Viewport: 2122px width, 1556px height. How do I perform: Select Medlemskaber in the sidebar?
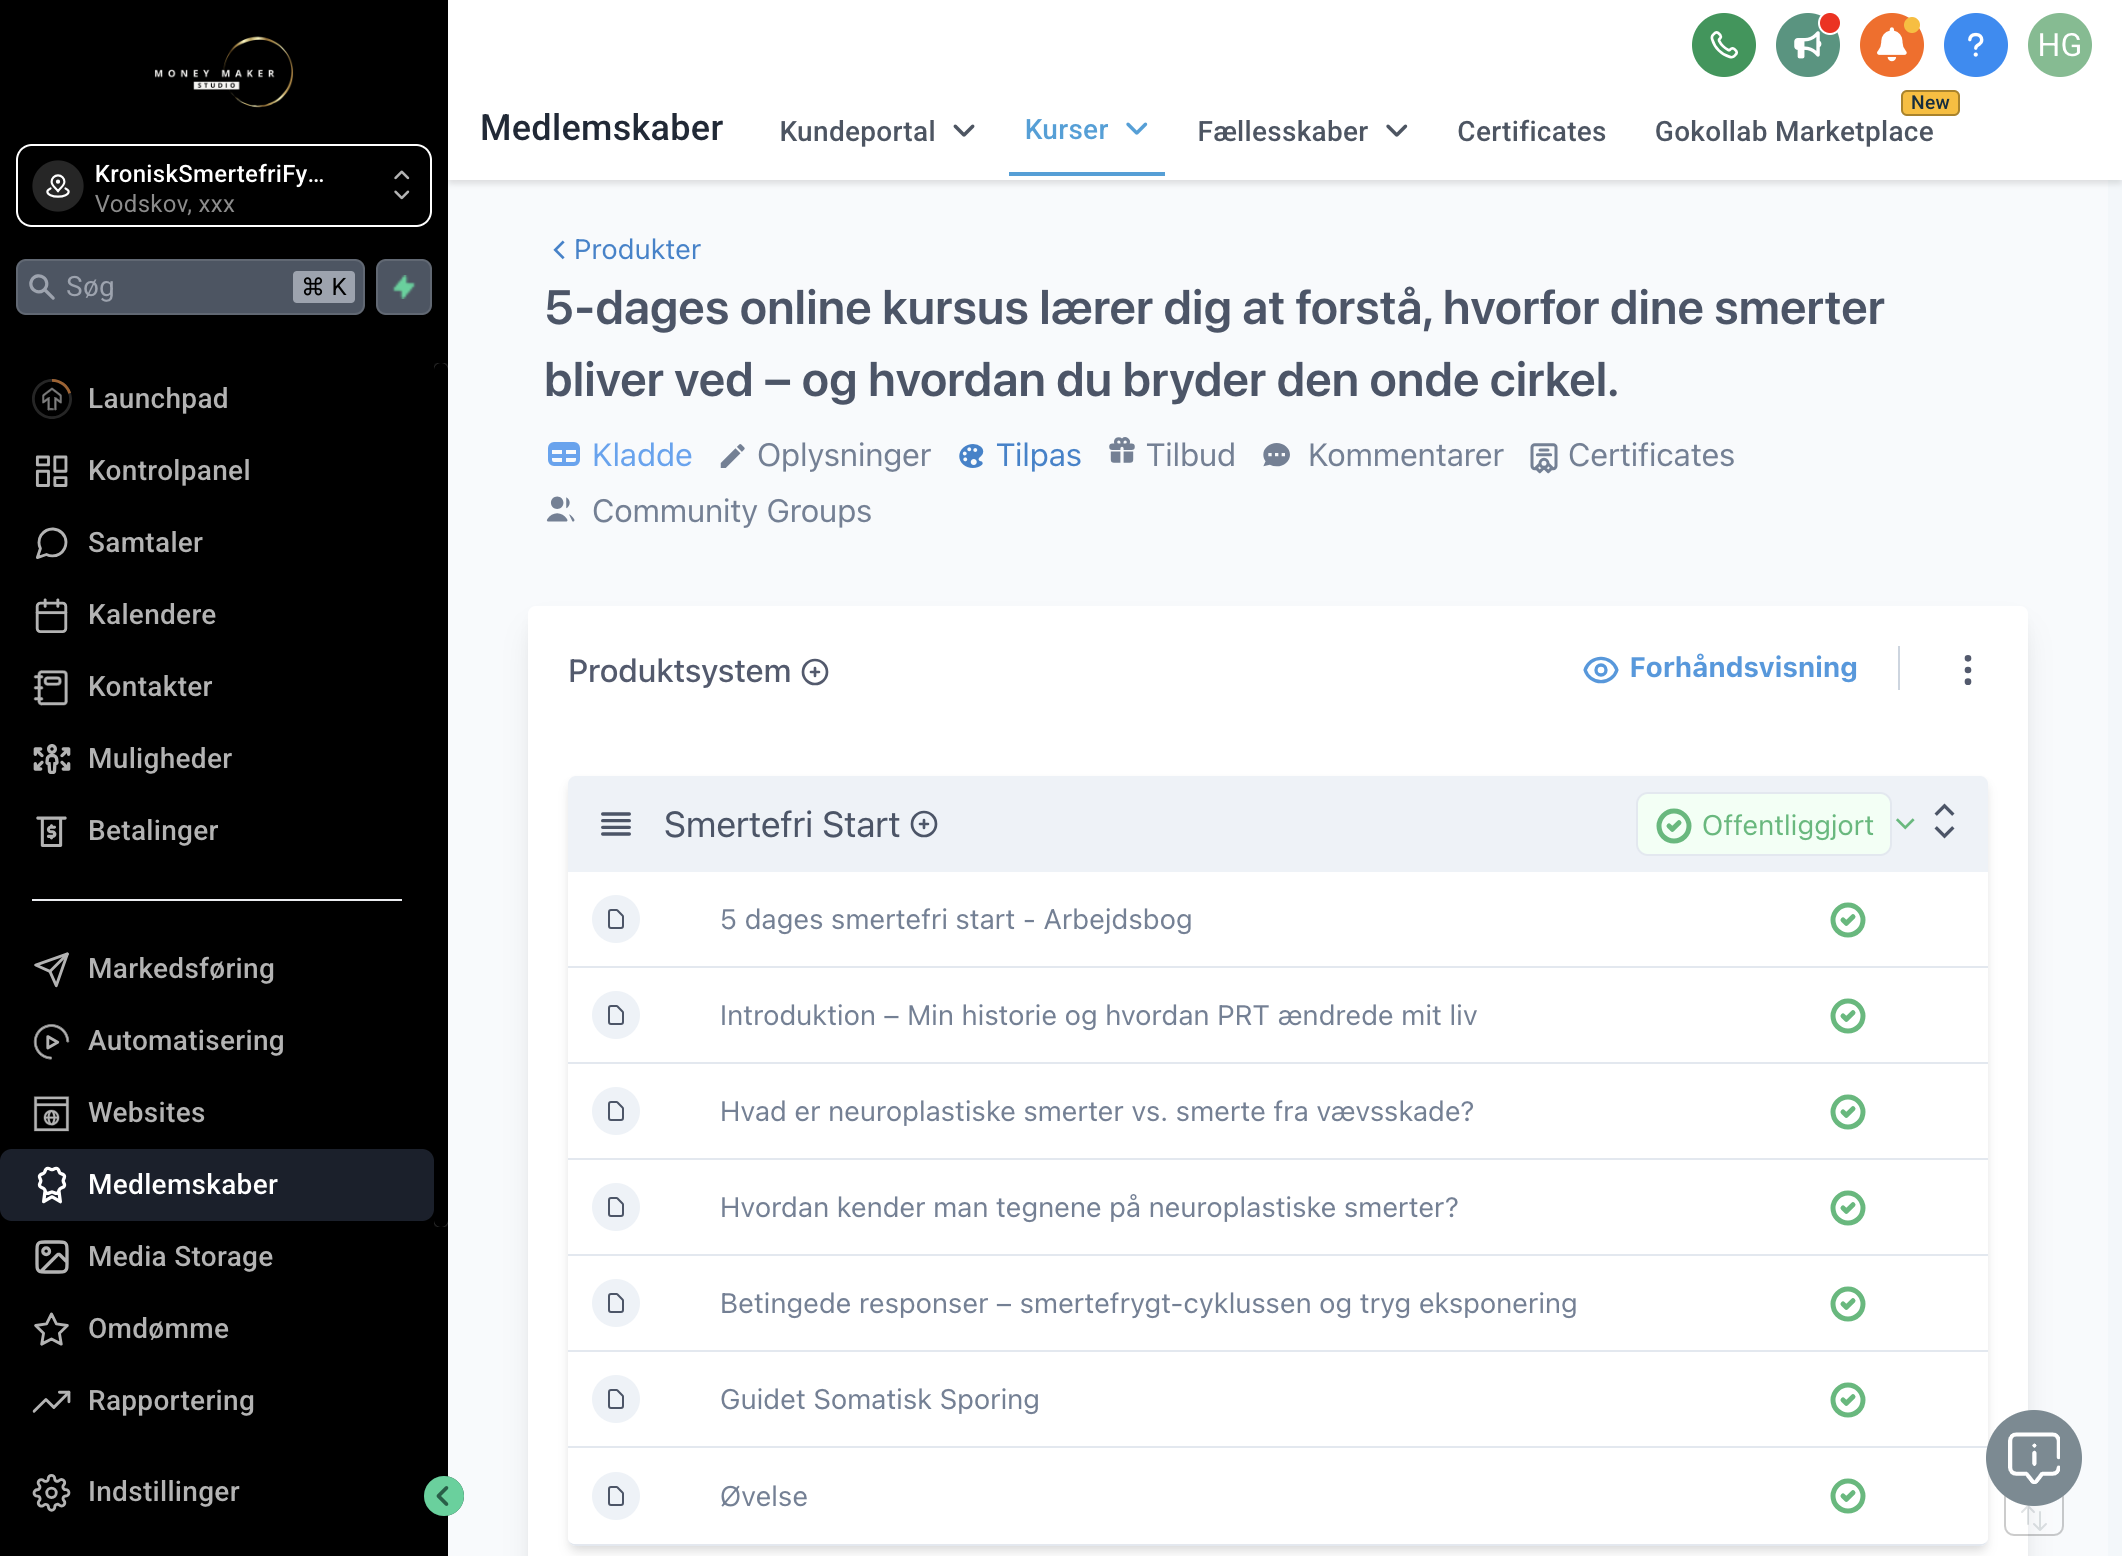coord(217,1184)
